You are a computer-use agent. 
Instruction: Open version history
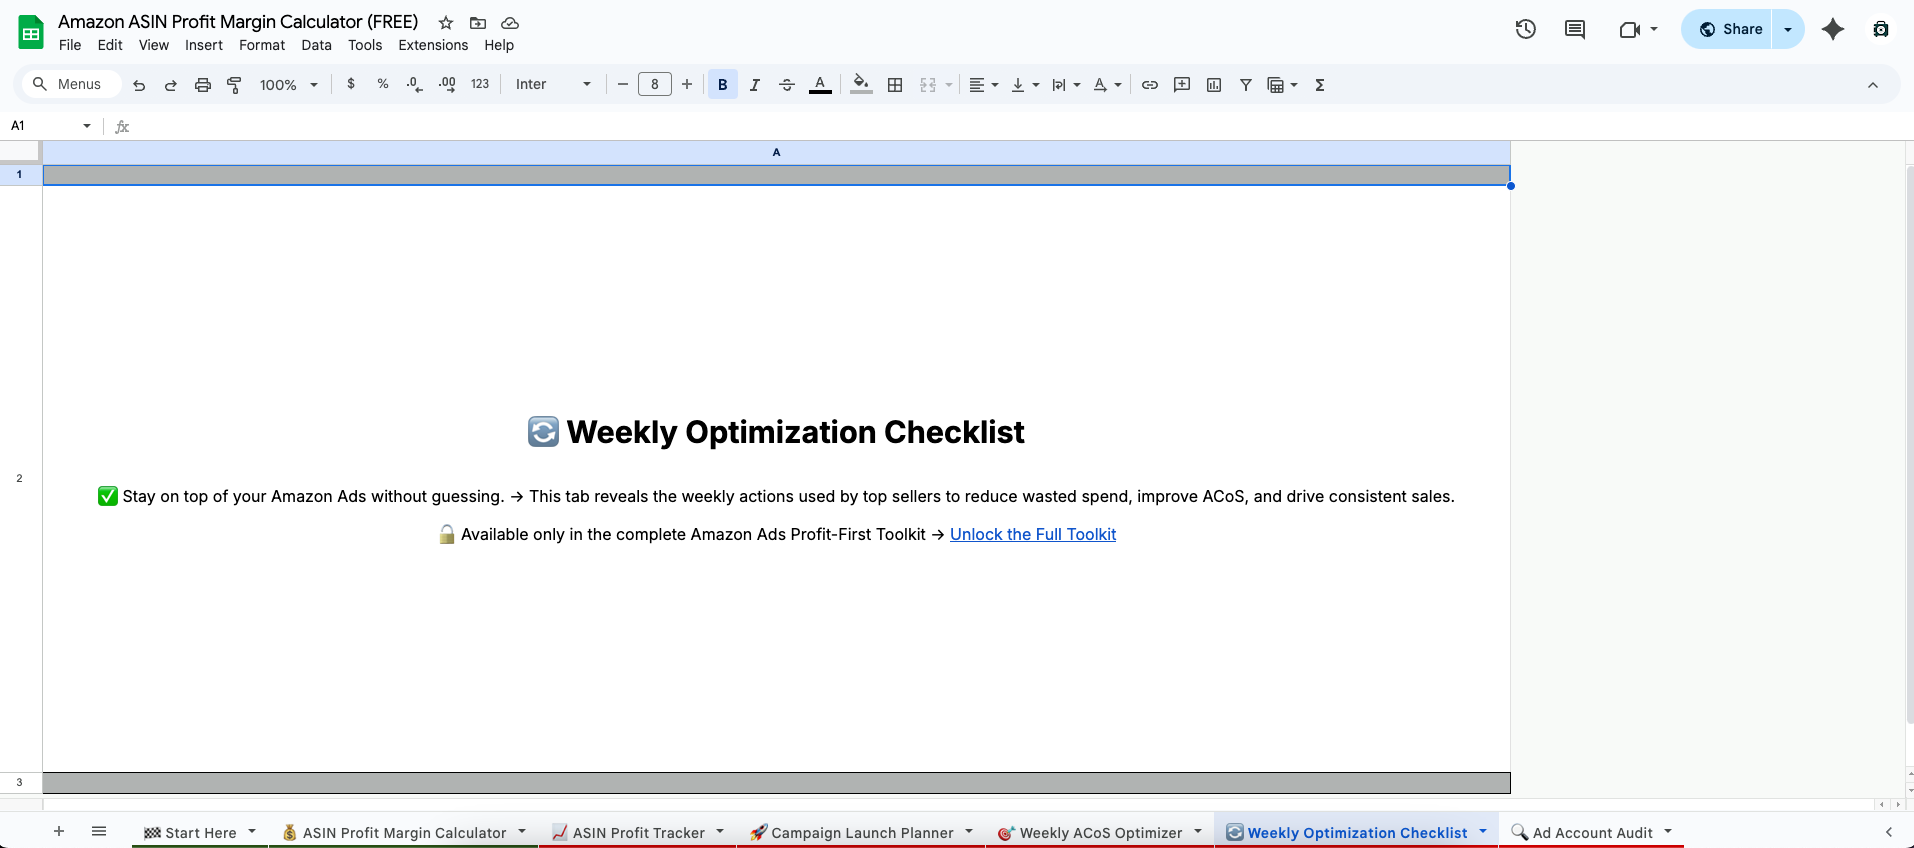tap(1526, 29)
